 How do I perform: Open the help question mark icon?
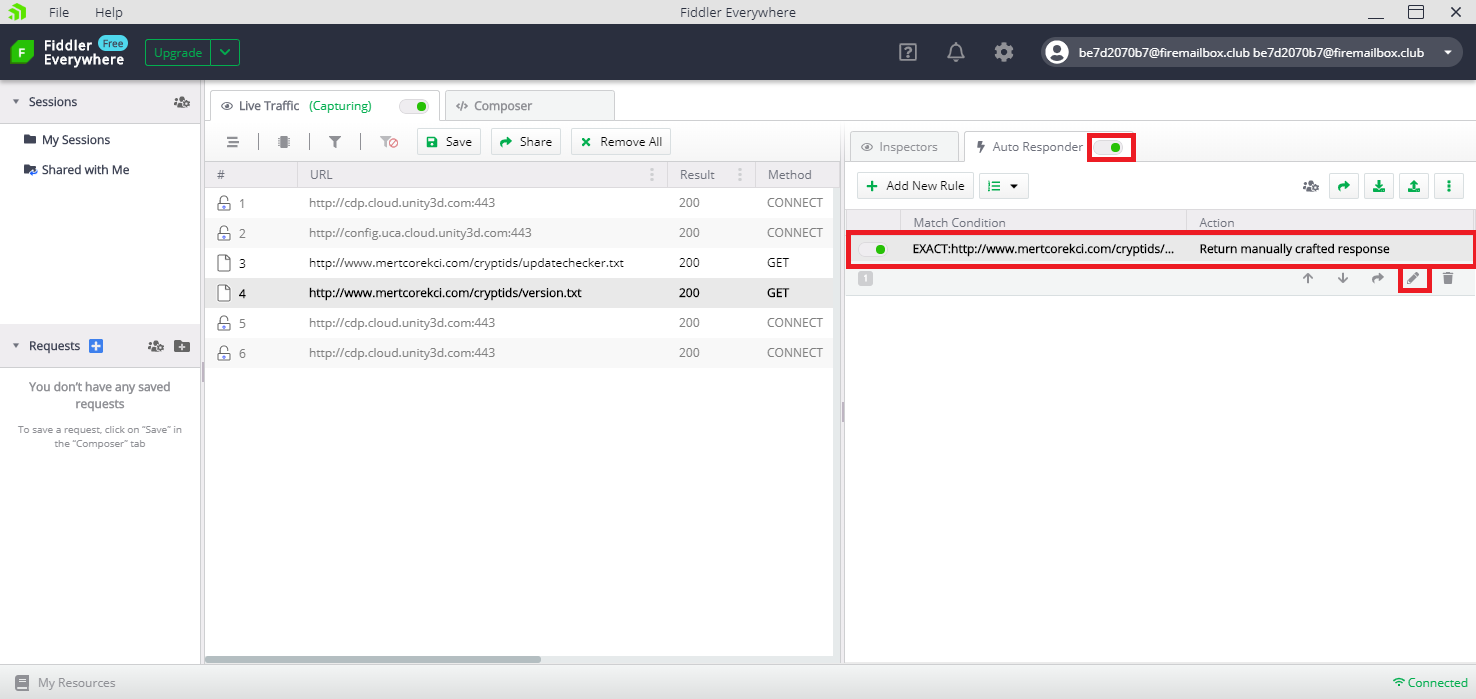pos(908,53)
